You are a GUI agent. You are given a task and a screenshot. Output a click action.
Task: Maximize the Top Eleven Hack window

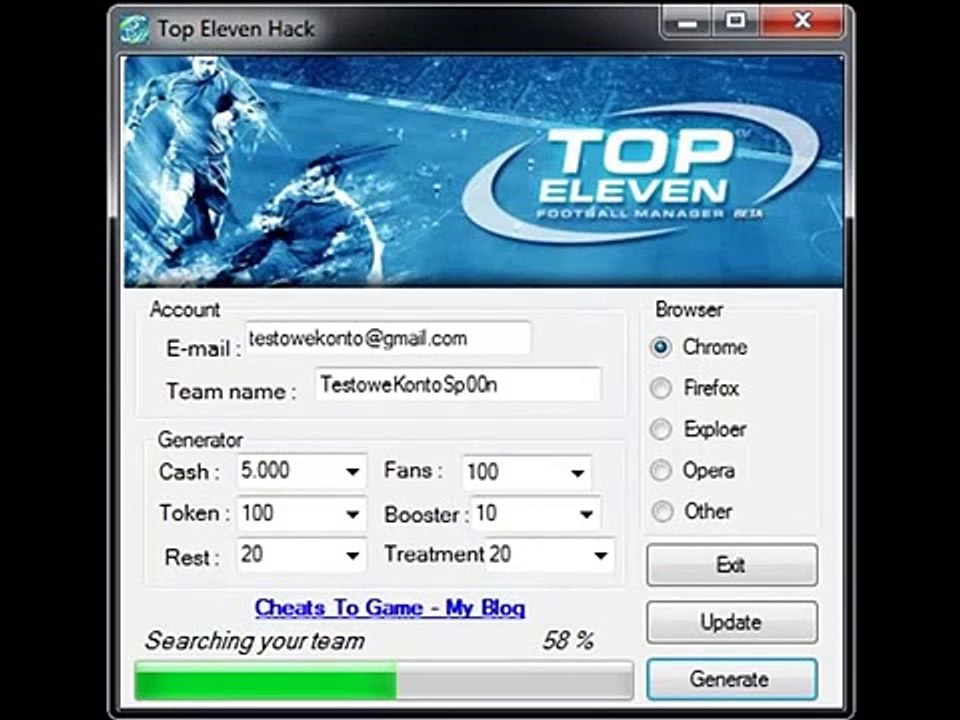(735, 22)
